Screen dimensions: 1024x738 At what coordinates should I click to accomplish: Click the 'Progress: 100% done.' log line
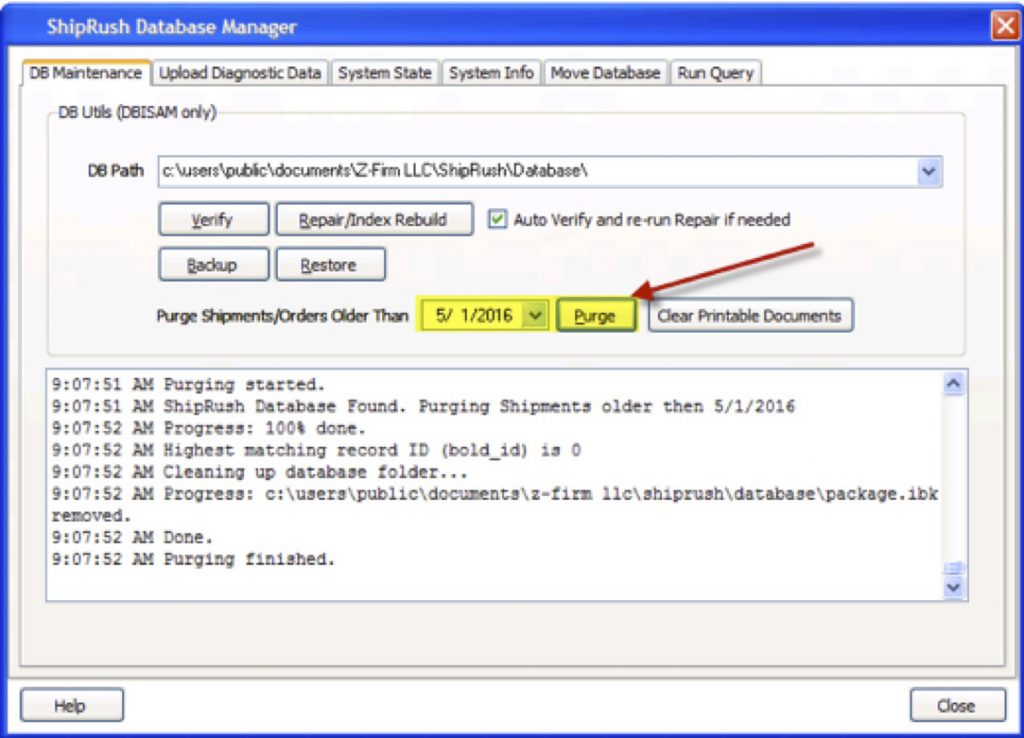click(209, 428)
